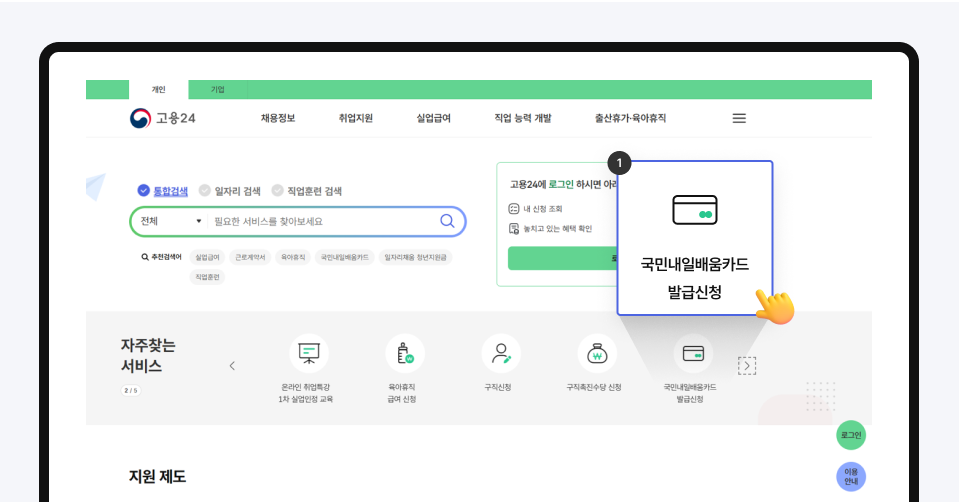This screenshot has width=960, height=502.
Task: Click 놓치고 있는 혜택 확인 link
Action: coord(558,228)
